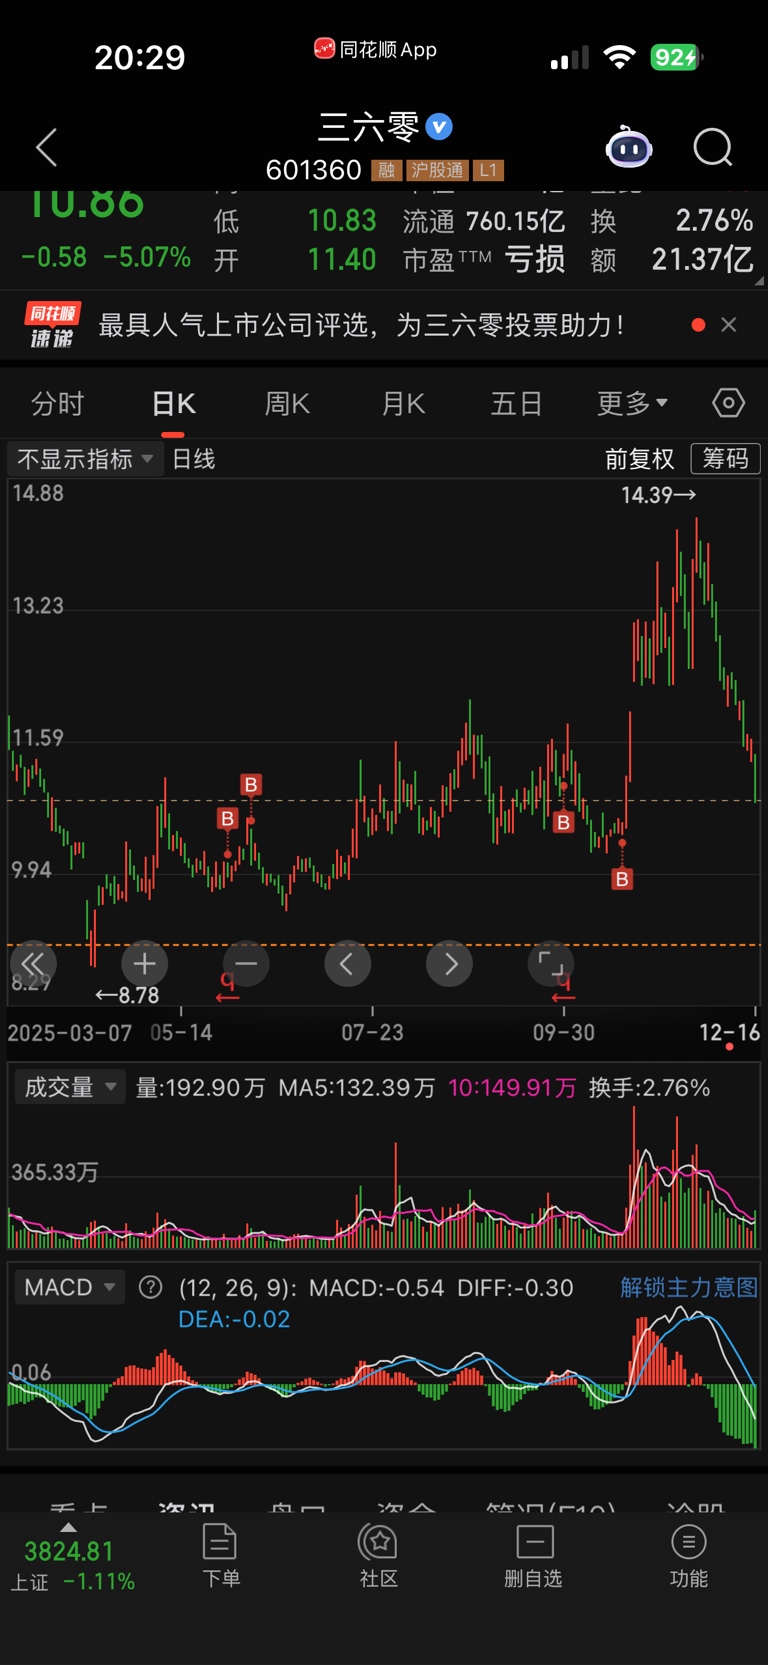Tap the 额 21.37亿 turnover value
The height and width of the screenshot is (1665, 769).
pos(671,260)
